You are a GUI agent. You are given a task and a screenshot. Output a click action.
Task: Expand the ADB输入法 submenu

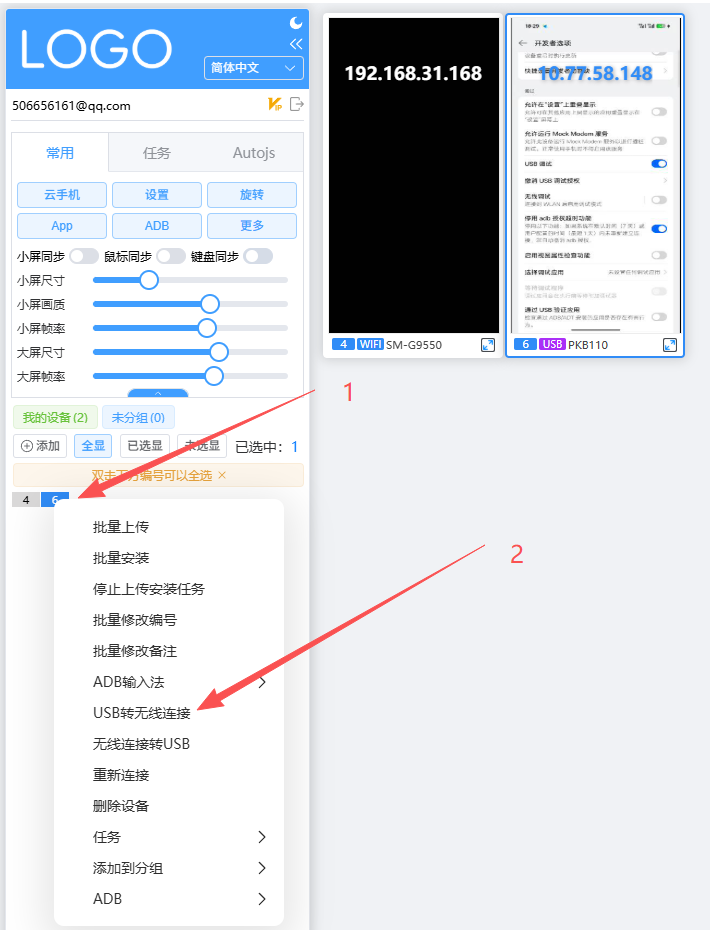169,682
